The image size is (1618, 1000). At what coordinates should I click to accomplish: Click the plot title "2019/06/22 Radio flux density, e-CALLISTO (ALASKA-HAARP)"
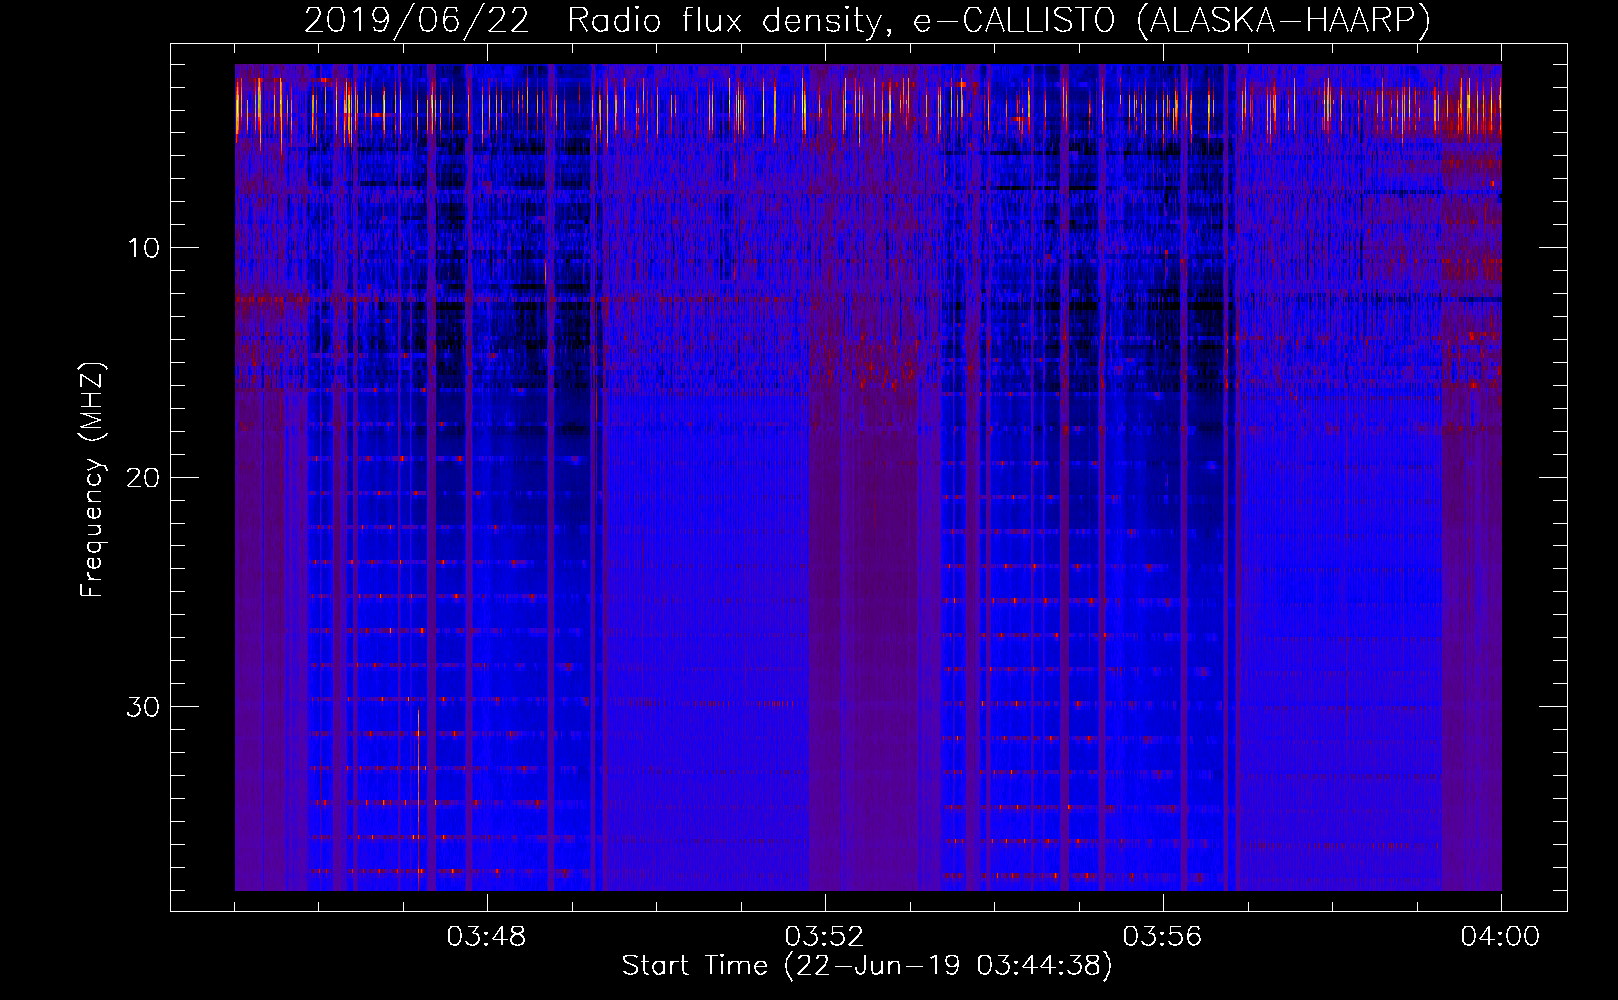867,20
